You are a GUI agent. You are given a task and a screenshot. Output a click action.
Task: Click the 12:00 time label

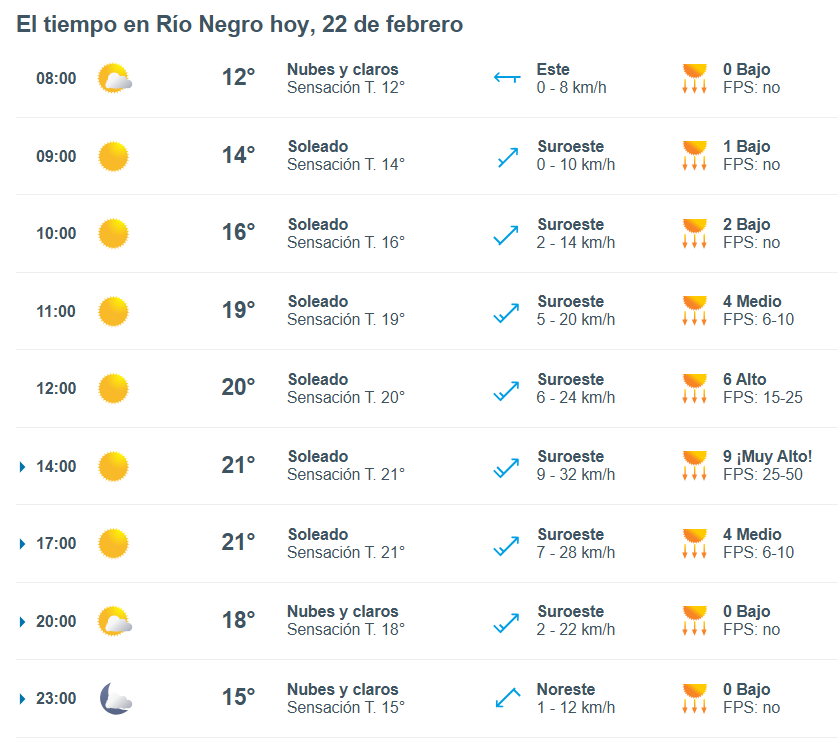56,389
